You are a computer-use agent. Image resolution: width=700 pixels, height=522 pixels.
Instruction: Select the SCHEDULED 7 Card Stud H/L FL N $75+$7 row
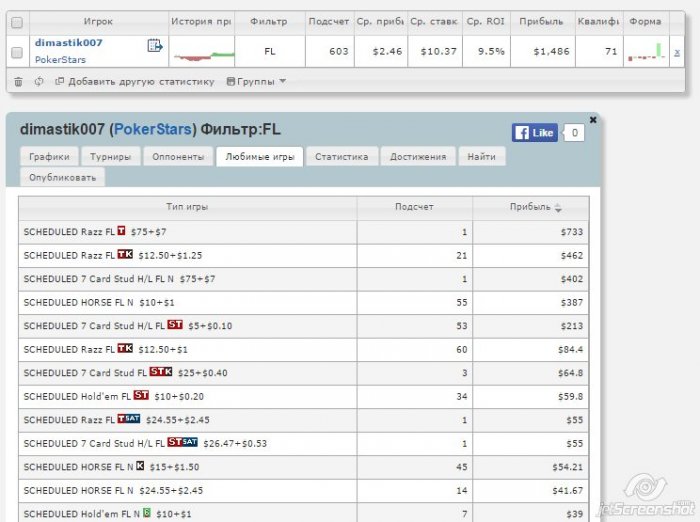click(x=304, y=279)
